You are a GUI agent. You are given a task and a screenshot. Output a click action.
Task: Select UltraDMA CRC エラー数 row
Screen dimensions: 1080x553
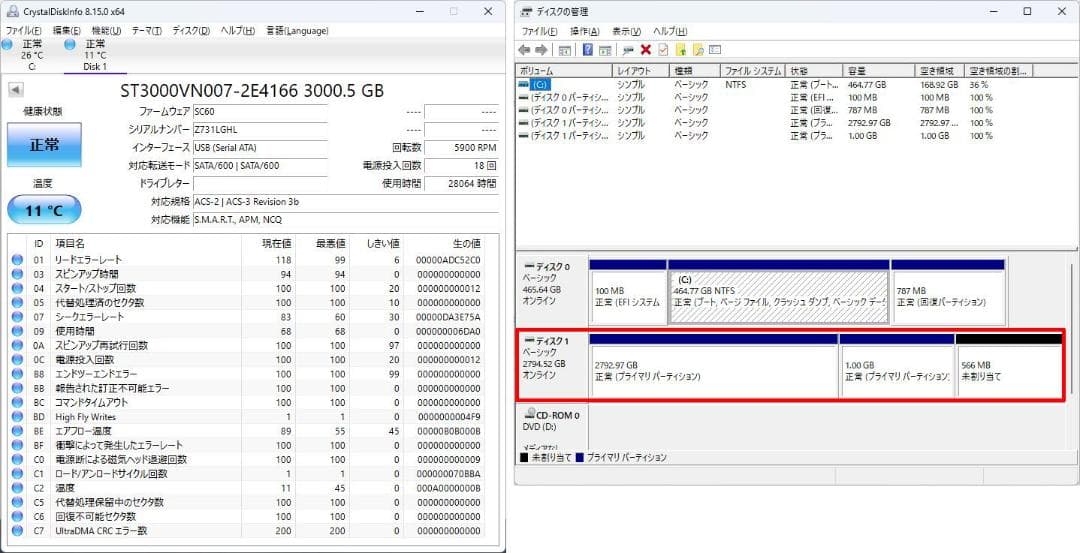click(247, 531)
